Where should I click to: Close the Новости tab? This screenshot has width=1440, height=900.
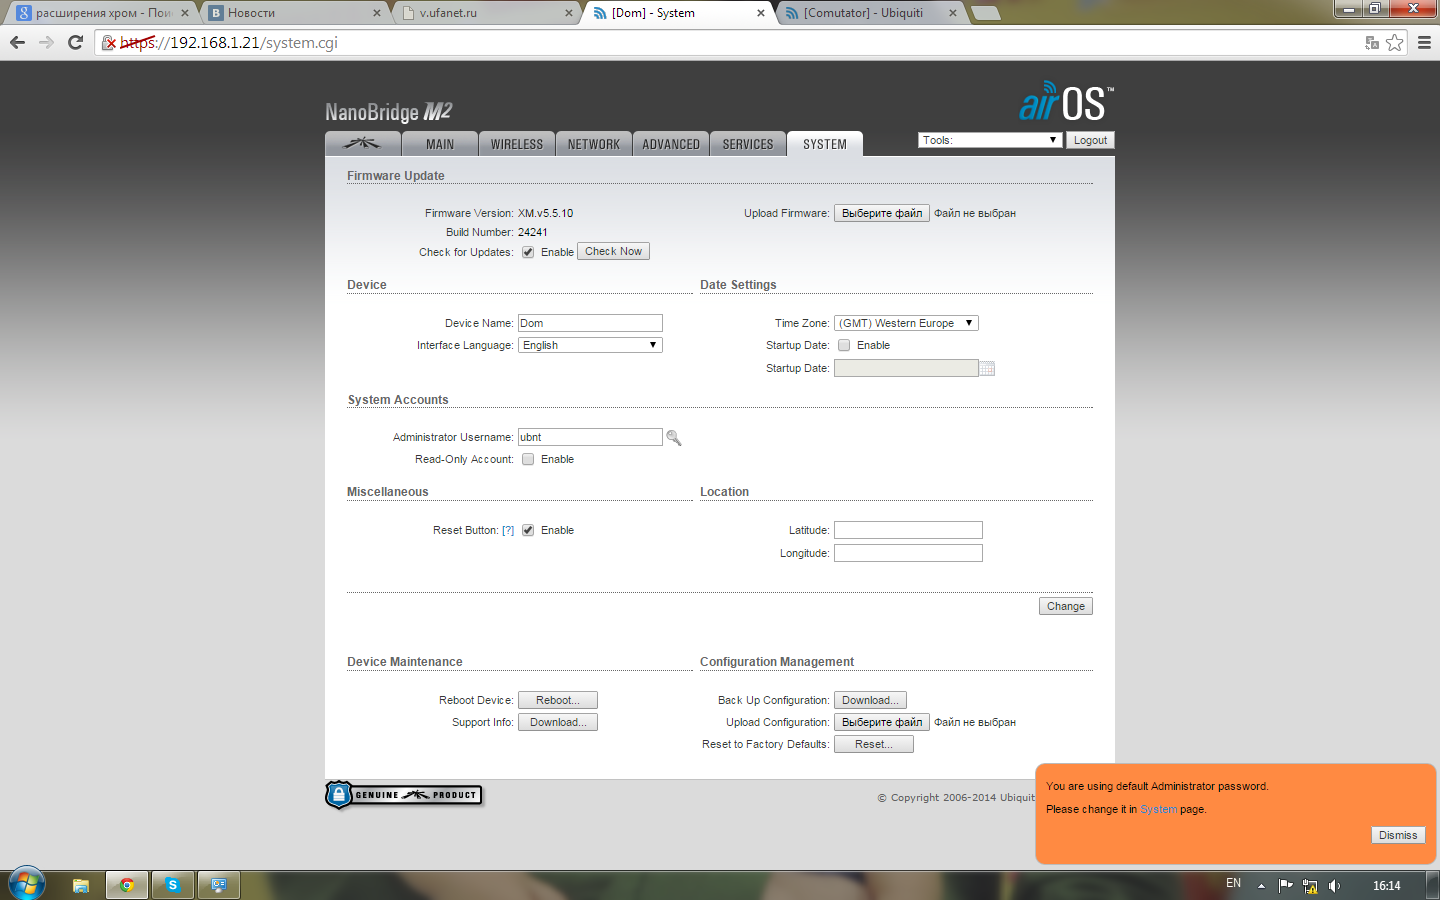377,13
